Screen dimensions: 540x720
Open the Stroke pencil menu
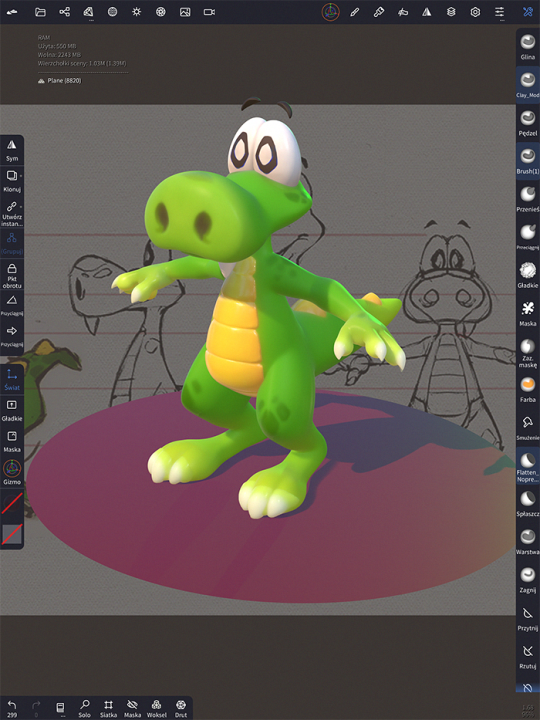354,12
